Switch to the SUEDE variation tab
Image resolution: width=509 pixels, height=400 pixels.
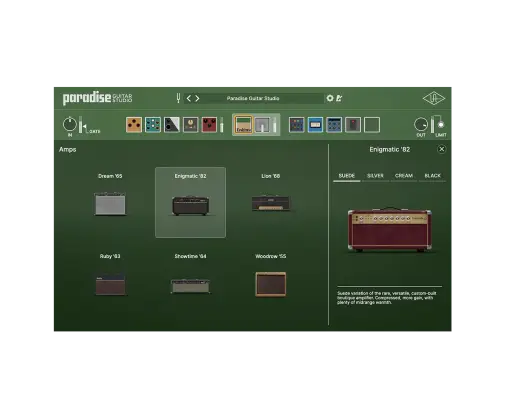click(x=347, y=176)
